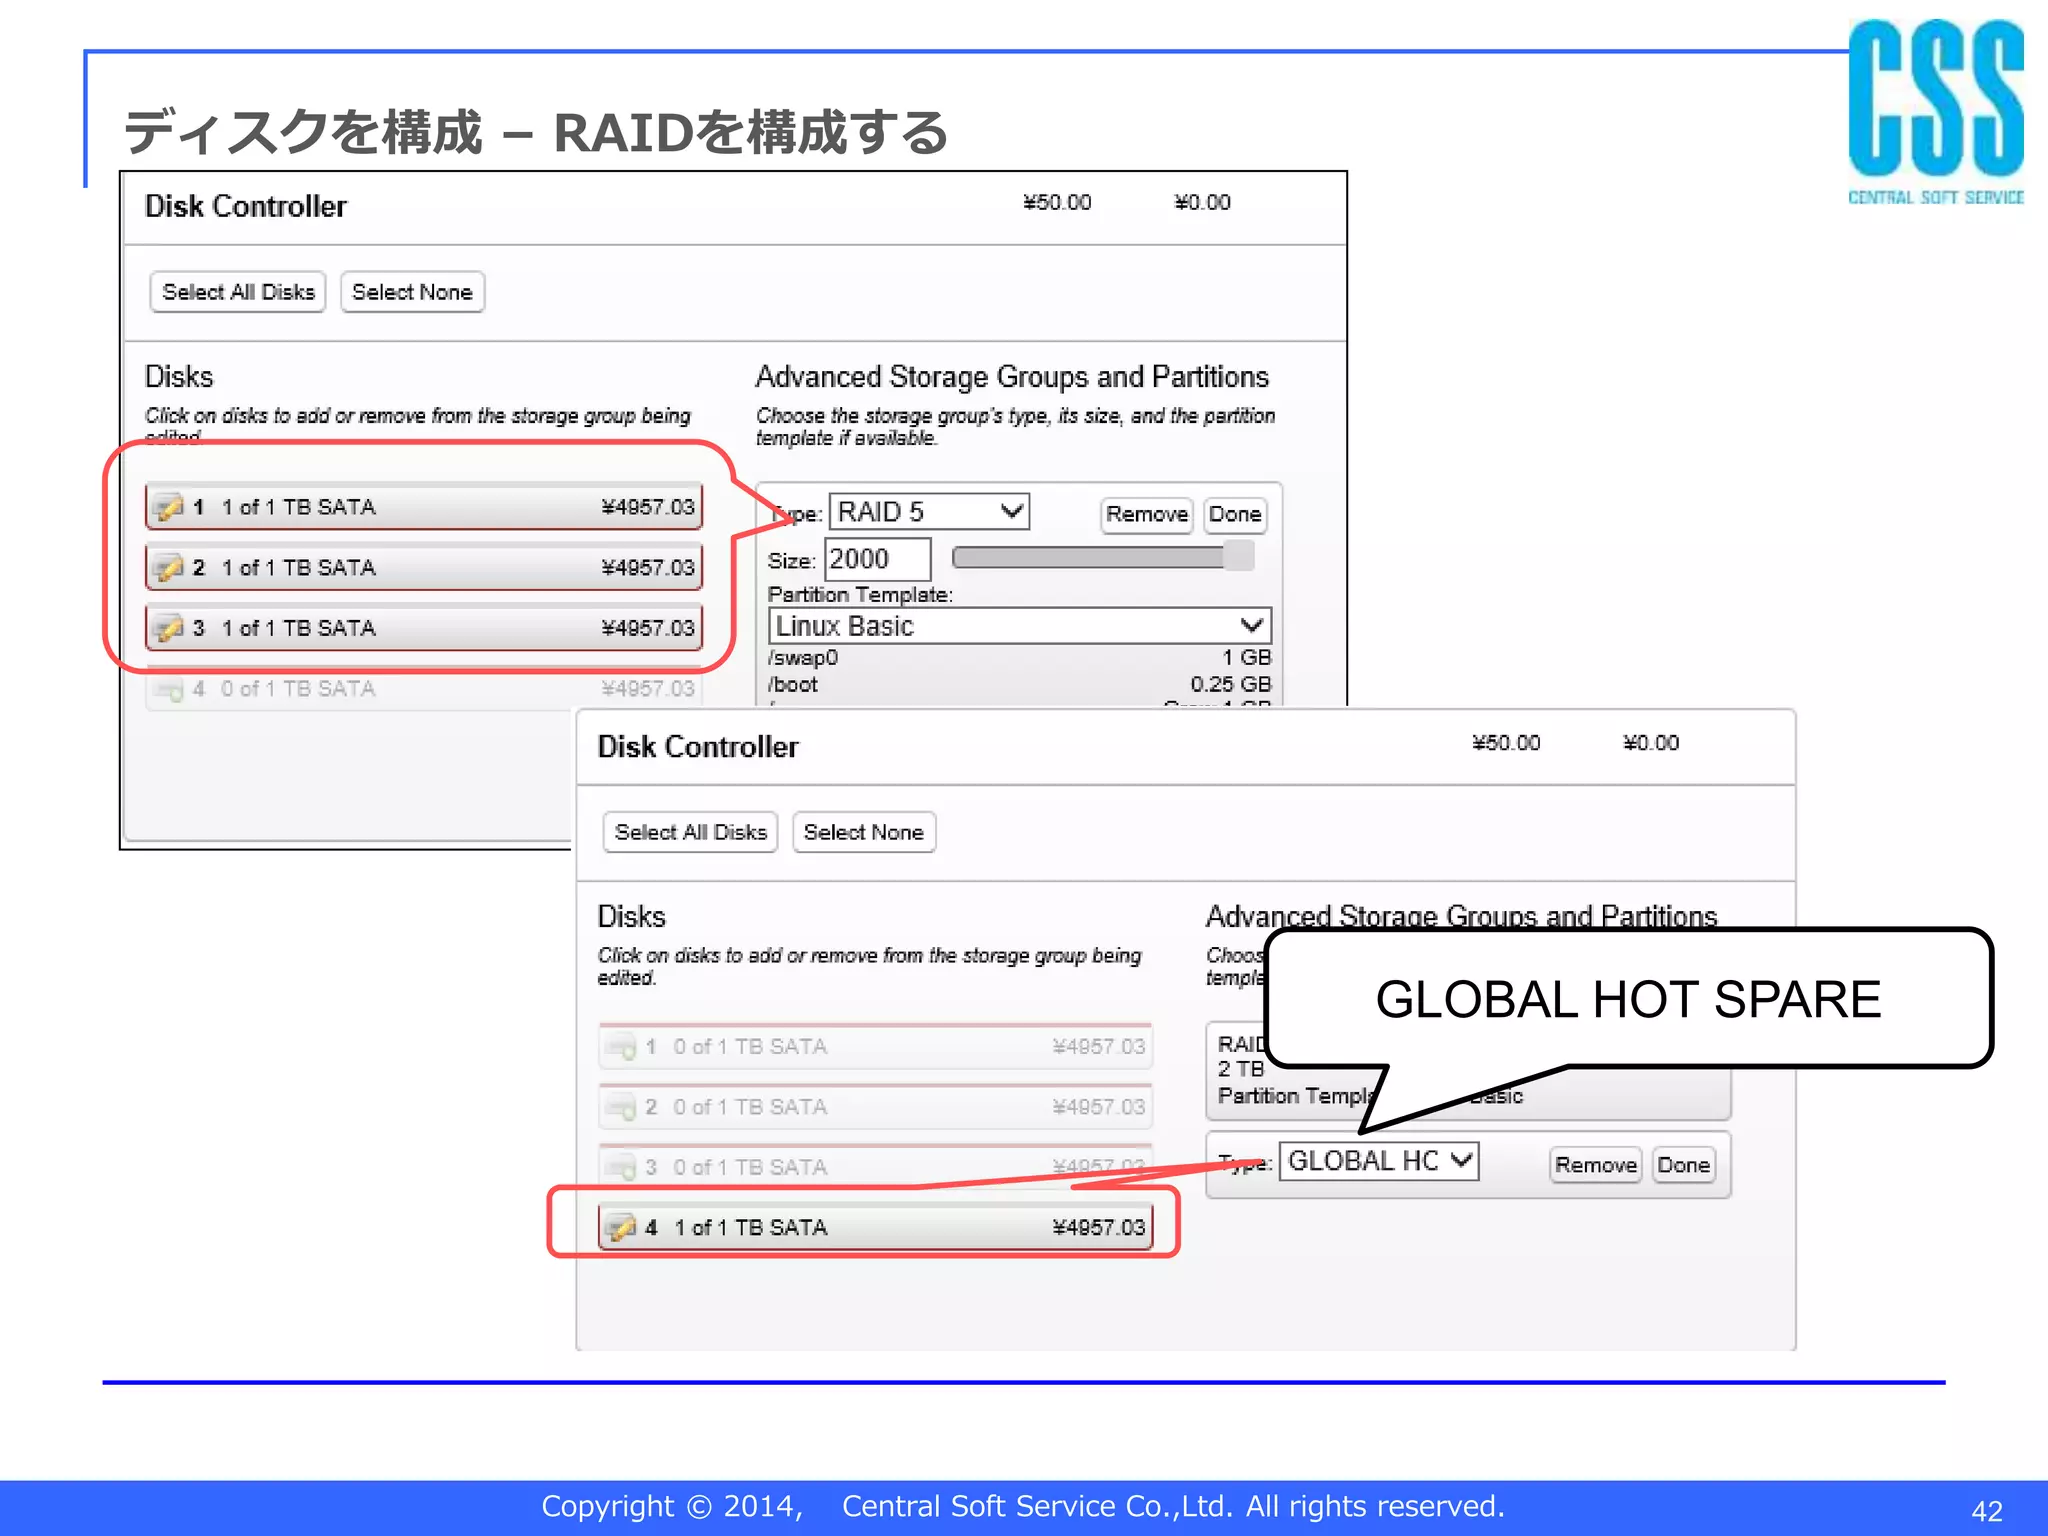Click ¥0.00 price in lower Disk Controller header
Screen dimensions: 2048x1536
point(1651,743)
